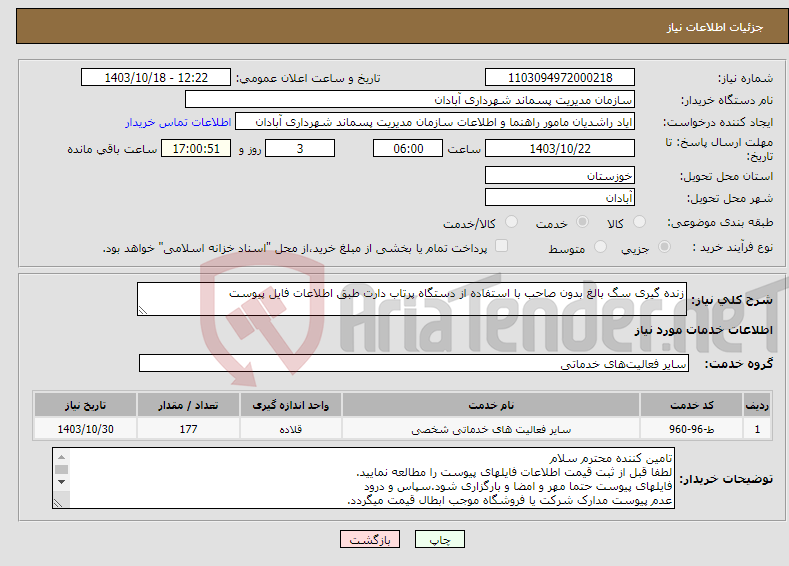
Task: Click the buyer organization name field
Action: coord(410,99)
